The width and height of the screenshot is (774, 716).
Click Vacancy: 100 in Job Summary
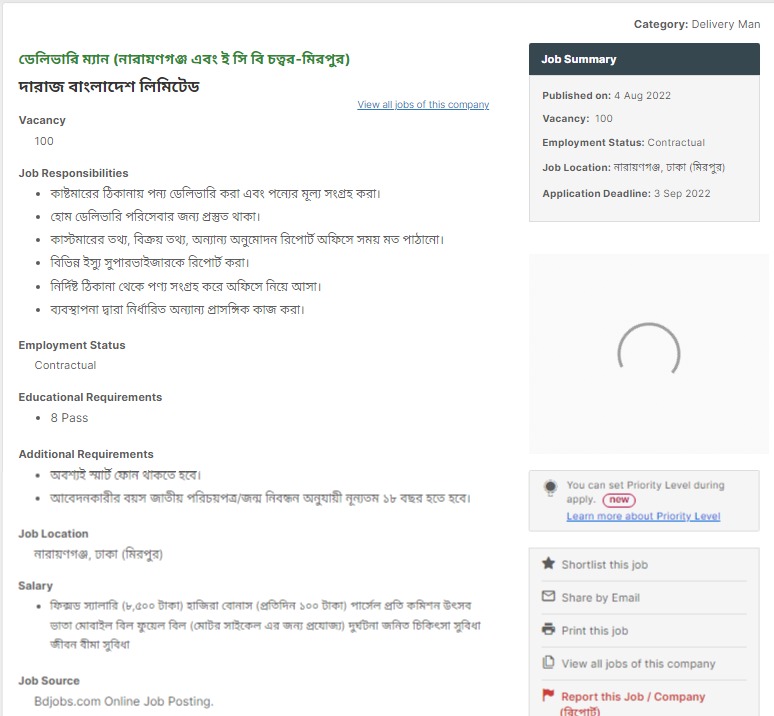pos(578,118)
